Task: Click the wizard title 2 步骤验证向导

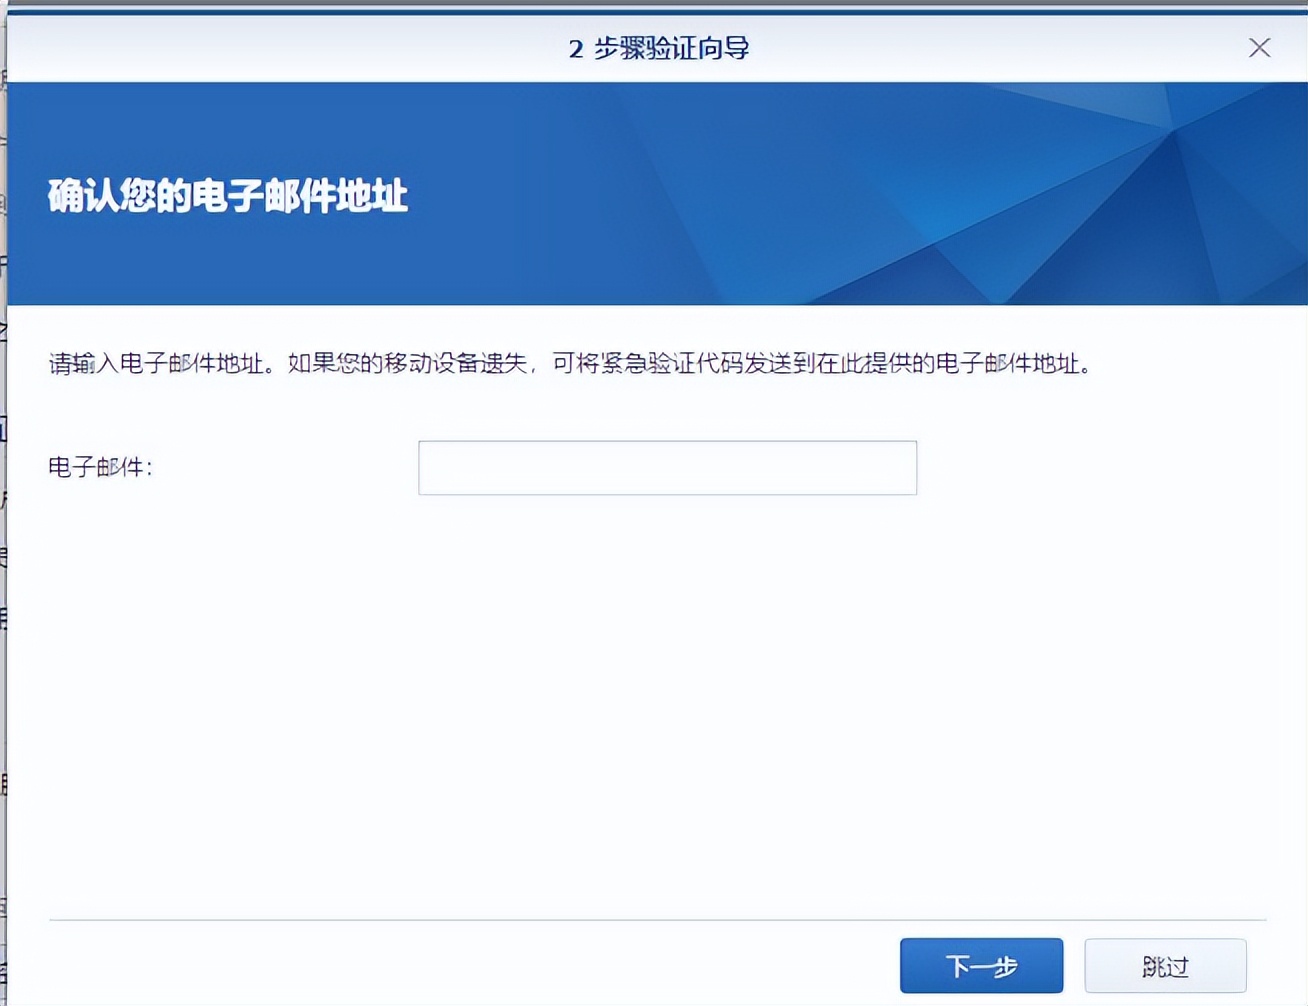Action: pos(654,47)
